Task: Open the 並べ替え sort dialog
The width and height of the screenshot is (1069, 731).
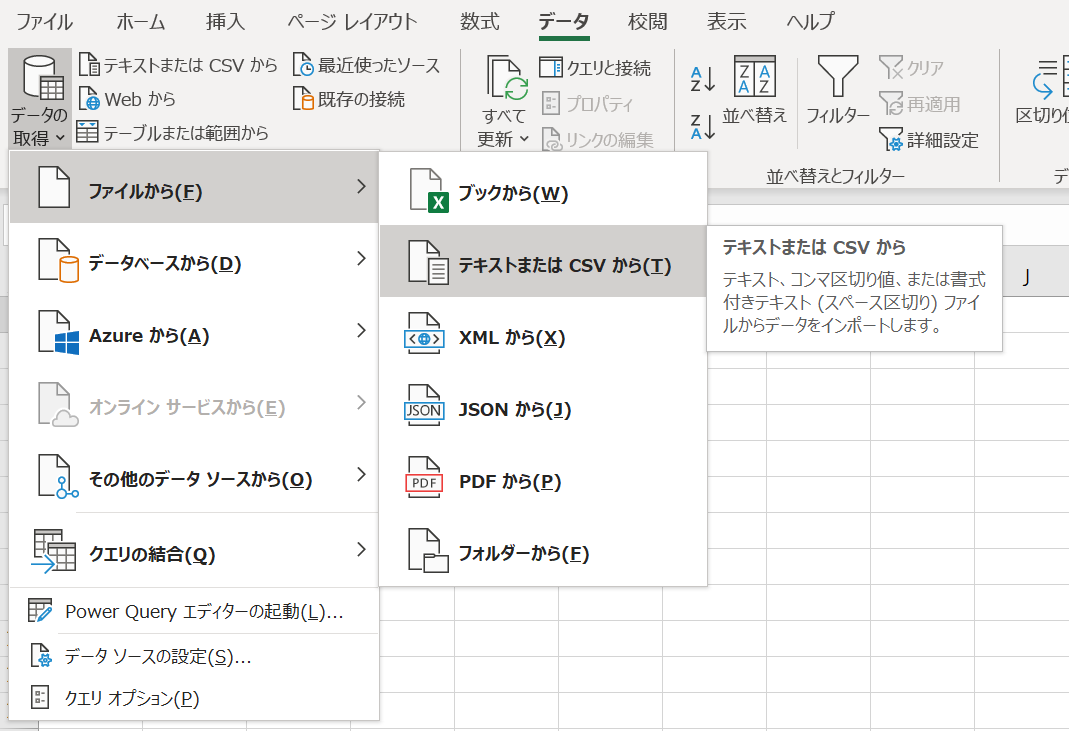Action: (x=755, y=90)
